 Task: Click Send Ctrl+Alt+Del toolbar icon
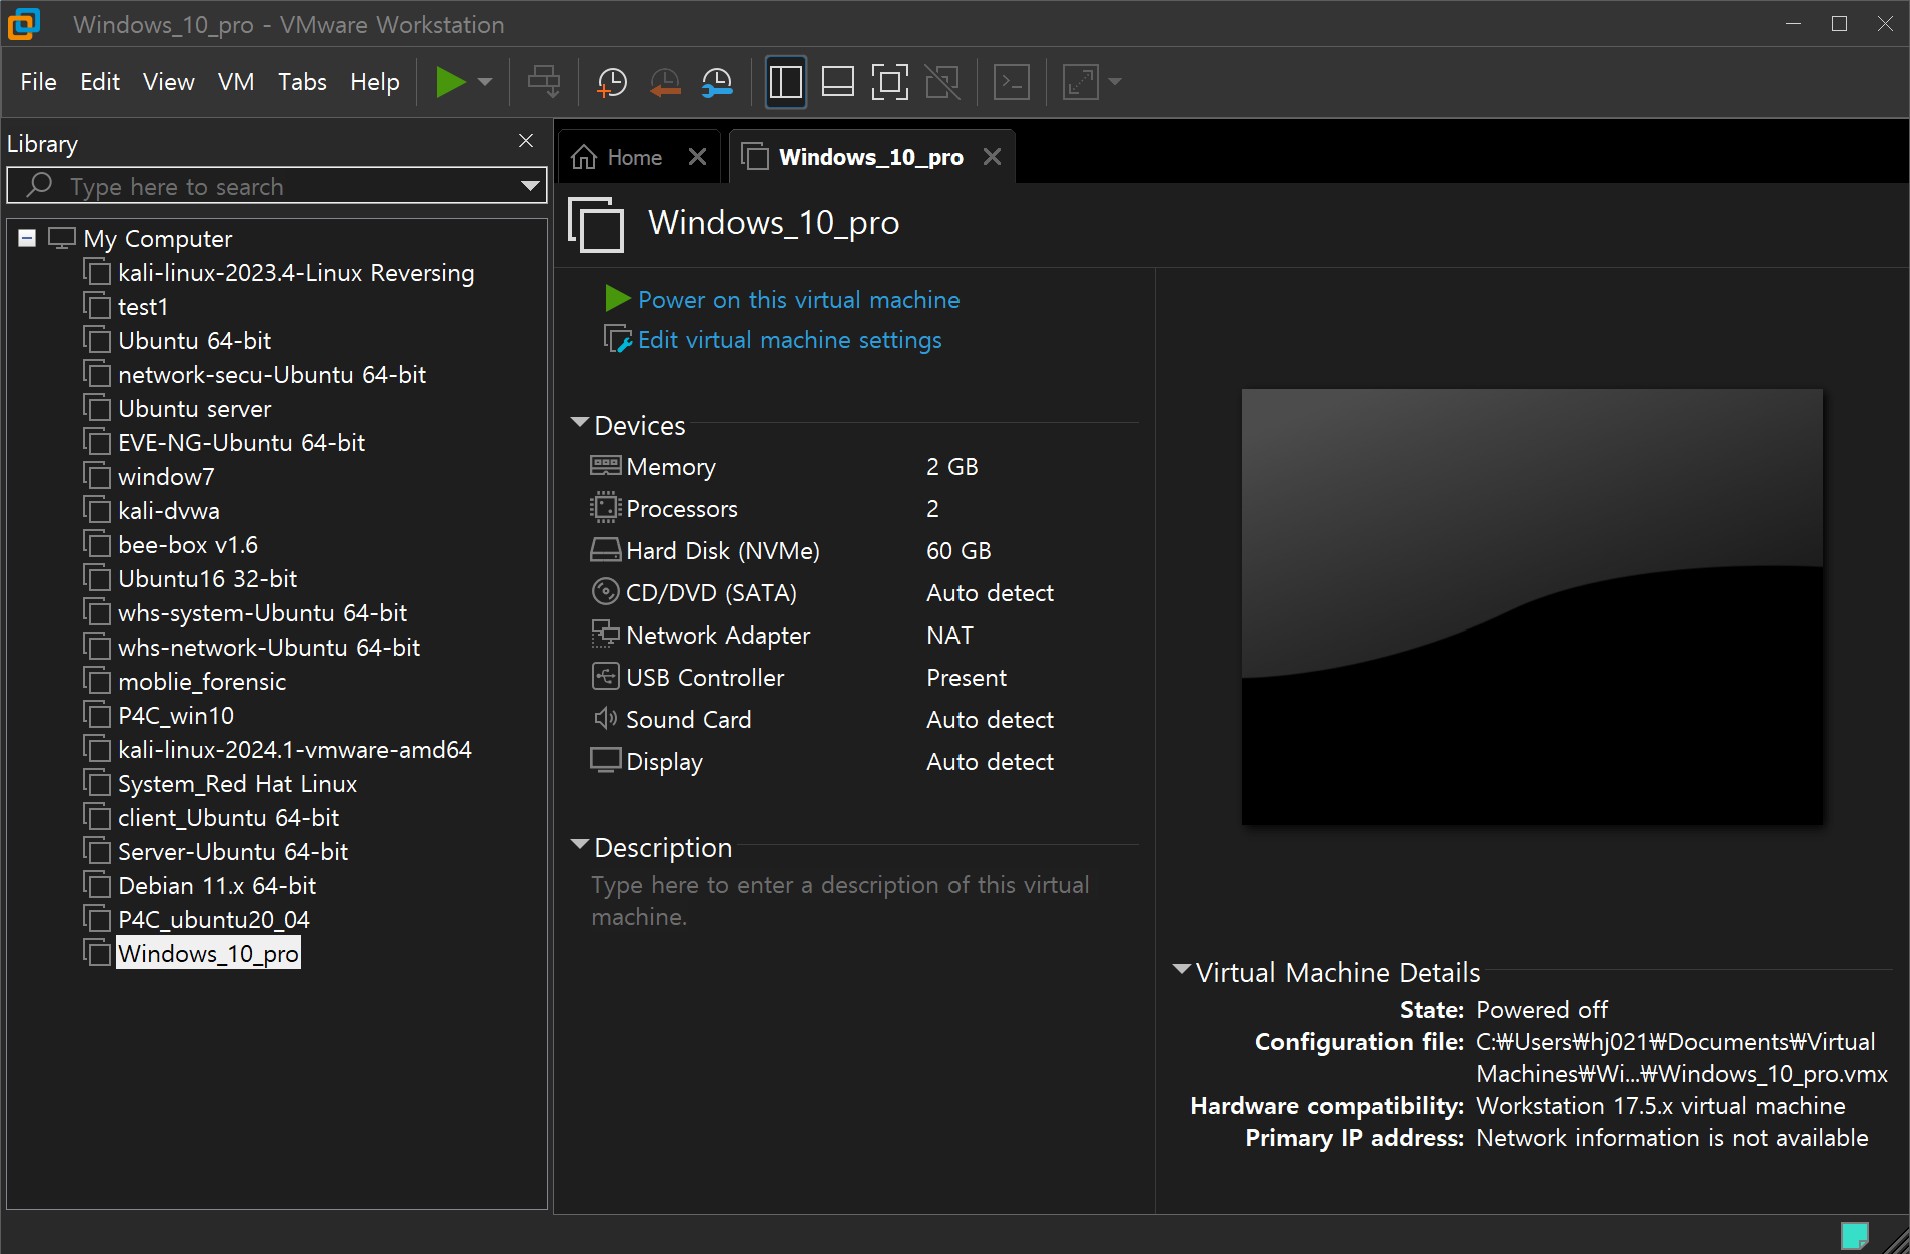pyautogui.click(x=544, y=82)
